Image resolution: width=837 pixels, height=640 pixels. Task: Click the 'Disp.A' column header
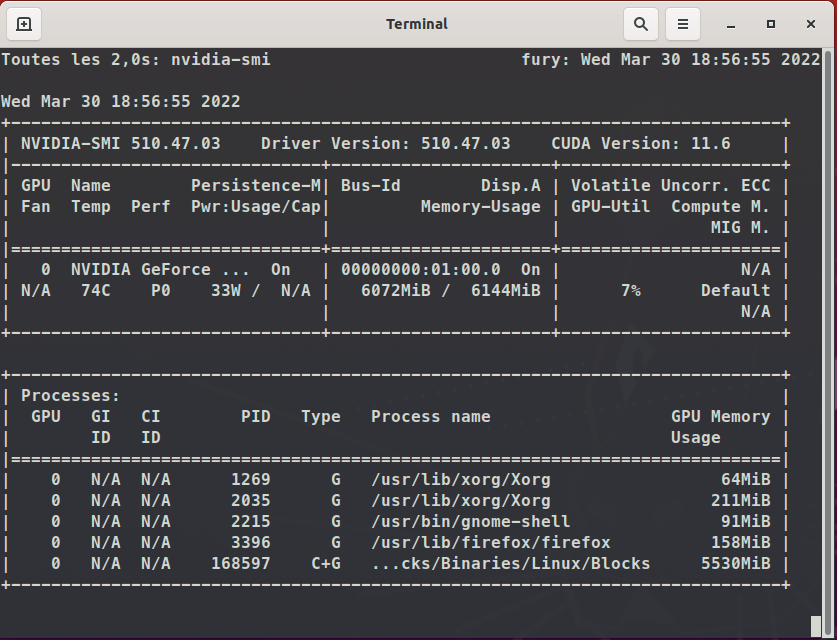pyautogui.click(x=511, y=185)
